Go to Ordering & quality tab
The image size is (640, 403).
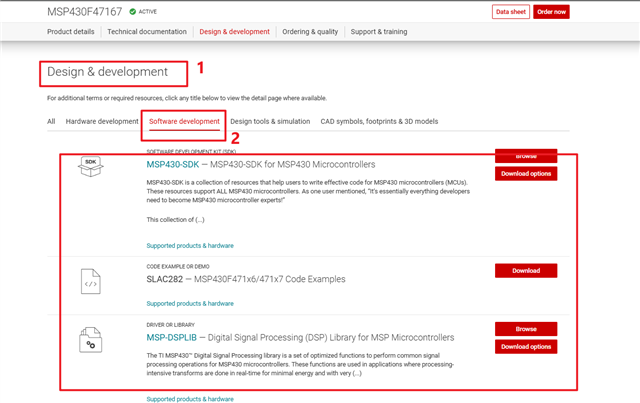coord(310,31)
